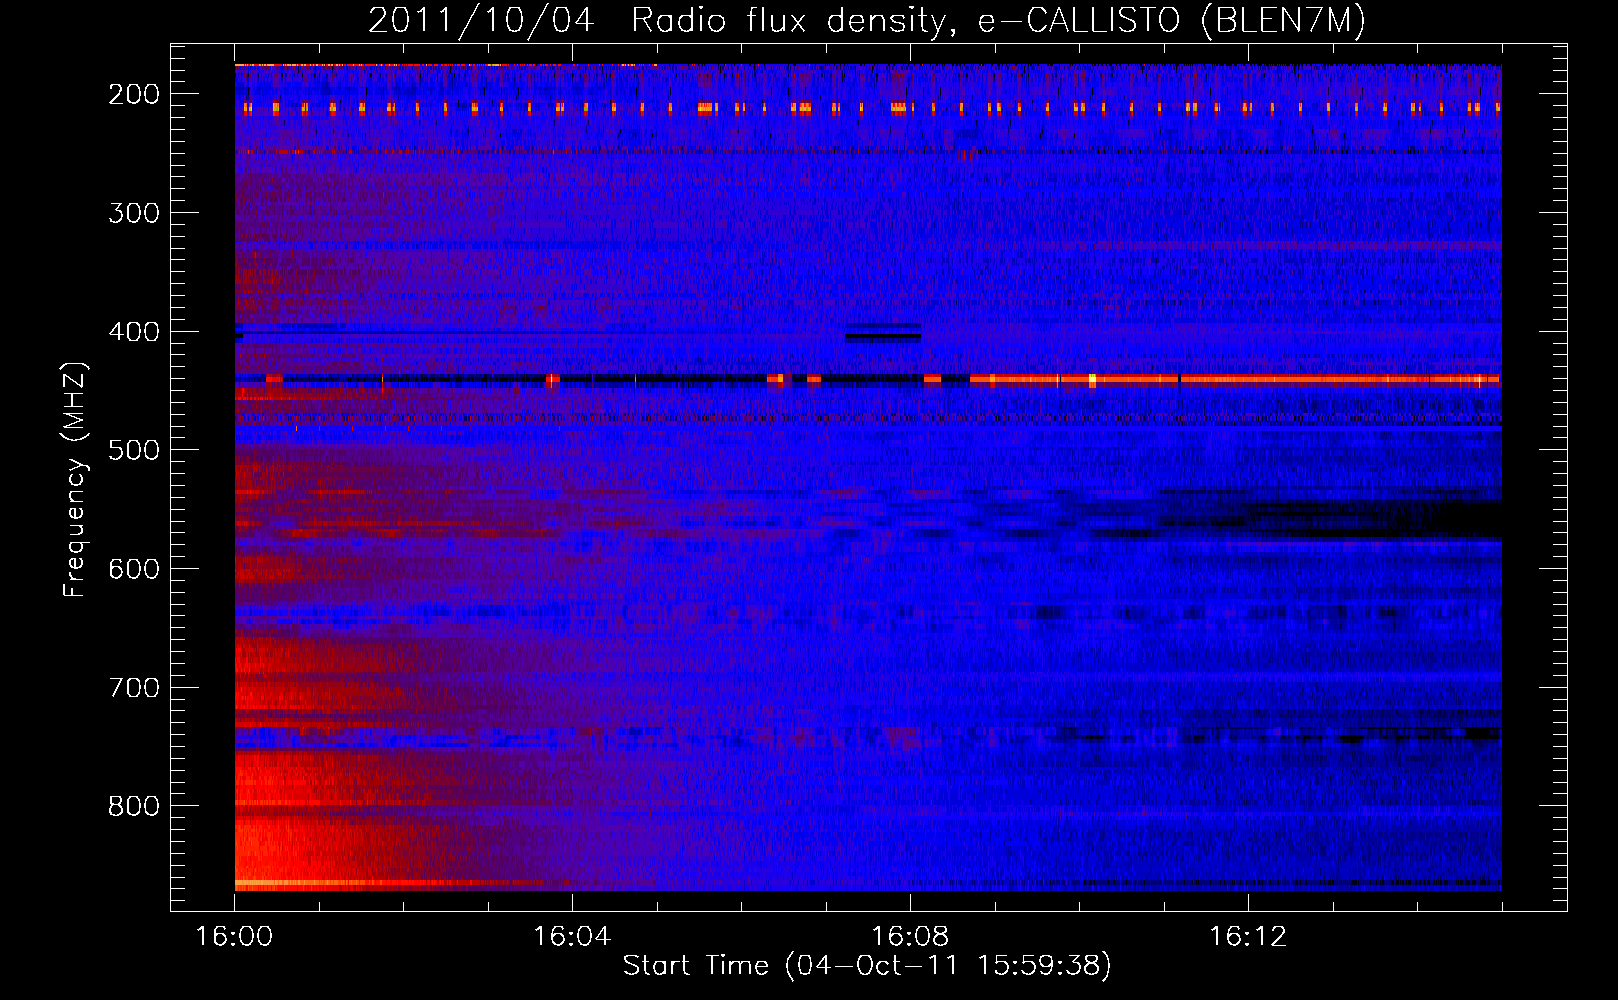Click the 200 frequency tick label
The image size is (1618, 1000).
(134, 94)
